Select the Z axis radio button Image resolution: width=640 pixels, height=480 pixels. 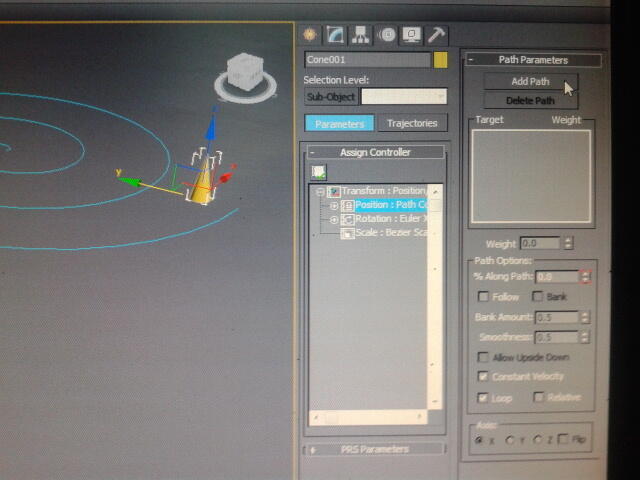[x=538, y=440]
